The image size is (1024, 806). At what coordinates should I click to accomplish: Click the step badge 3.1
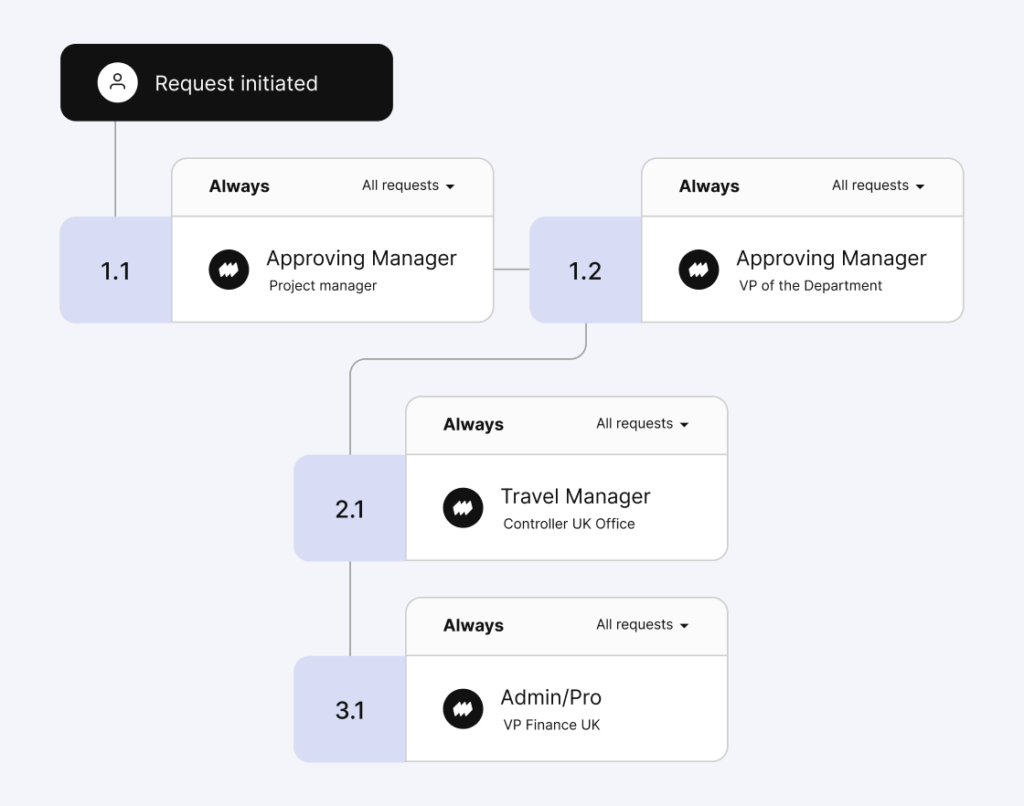349,708
